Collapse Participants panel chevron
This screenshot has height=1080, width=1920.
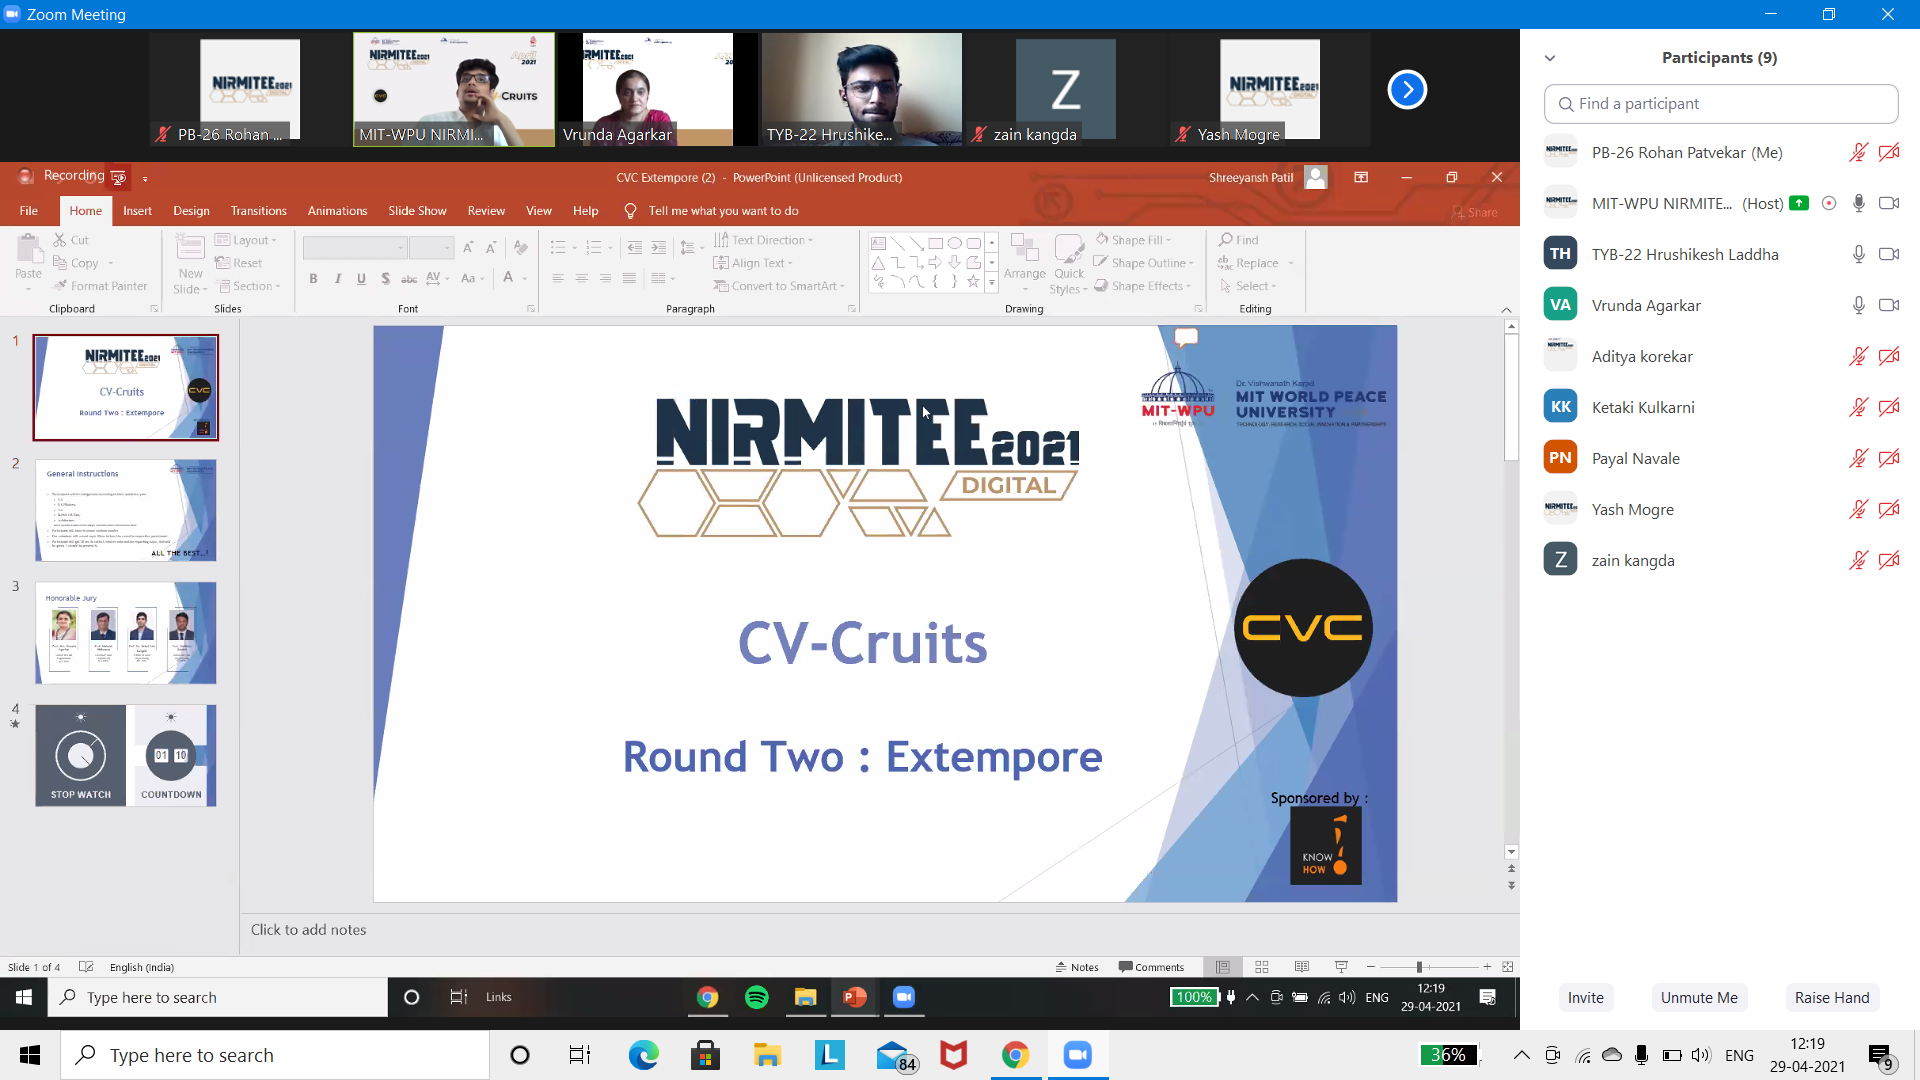point(1550,58)
